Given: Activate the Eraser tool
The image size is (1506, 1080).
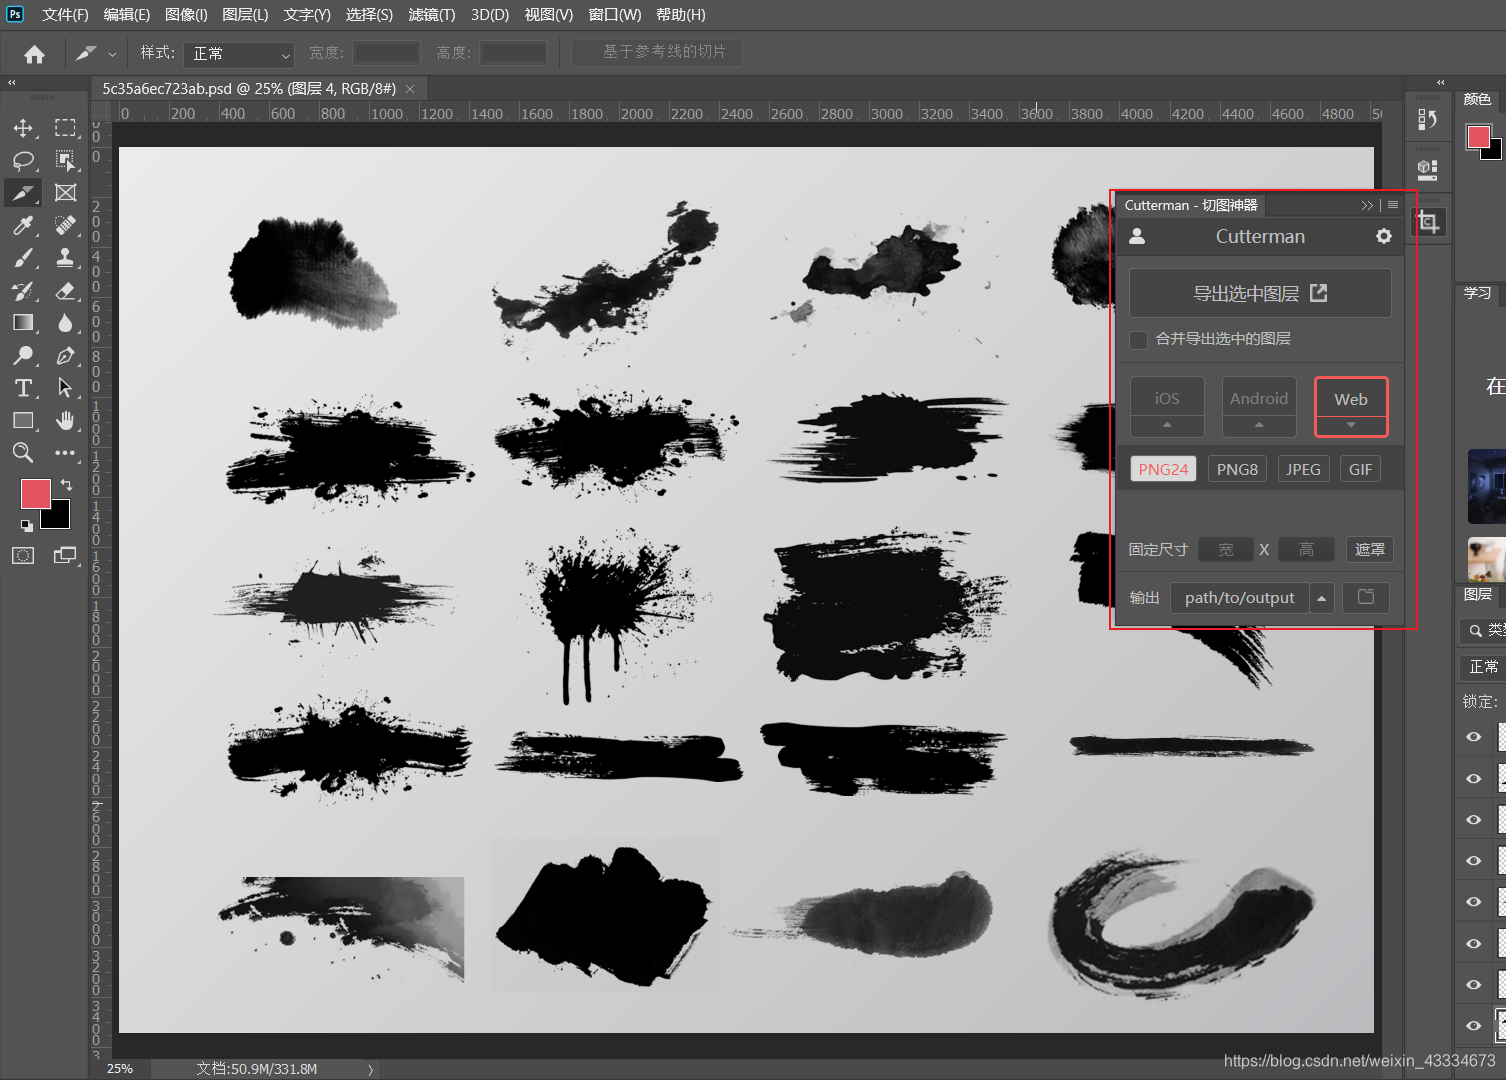Looking at the screenshot, I should pyautogui.click(x=65, y=291).
